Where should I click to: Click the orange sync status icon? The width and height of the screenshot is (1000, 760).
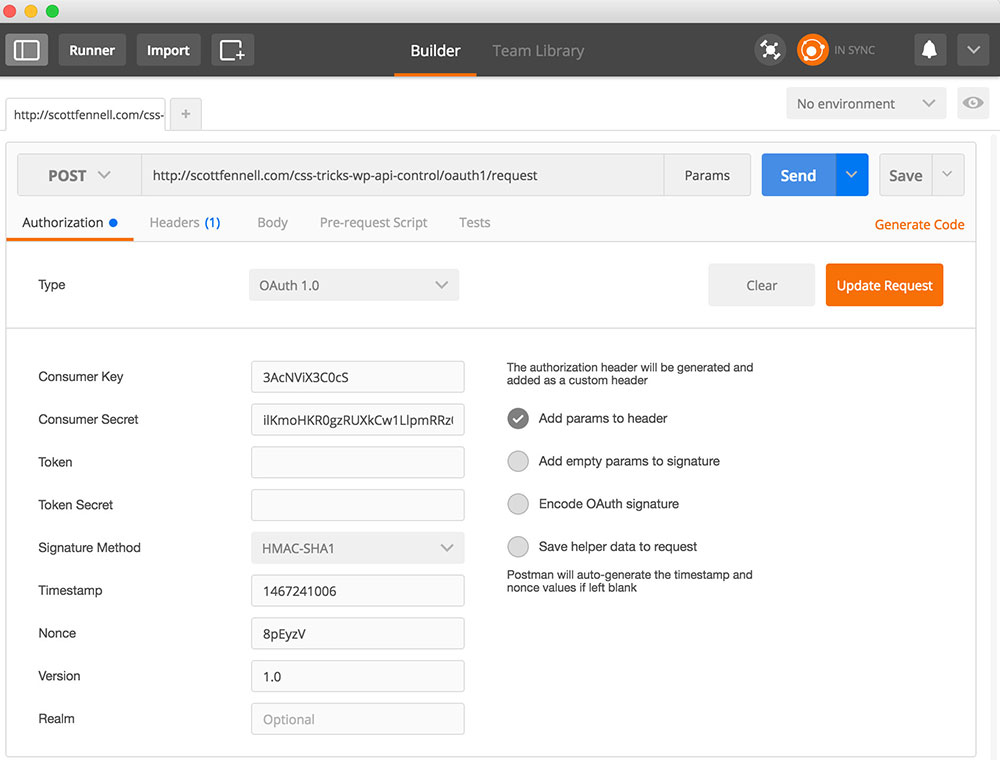[812, 50]
